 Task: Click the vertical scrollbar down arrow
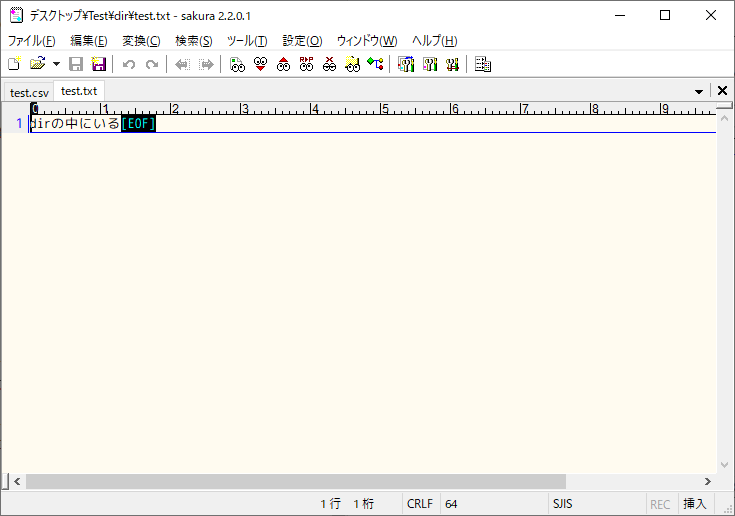point(724,465)
